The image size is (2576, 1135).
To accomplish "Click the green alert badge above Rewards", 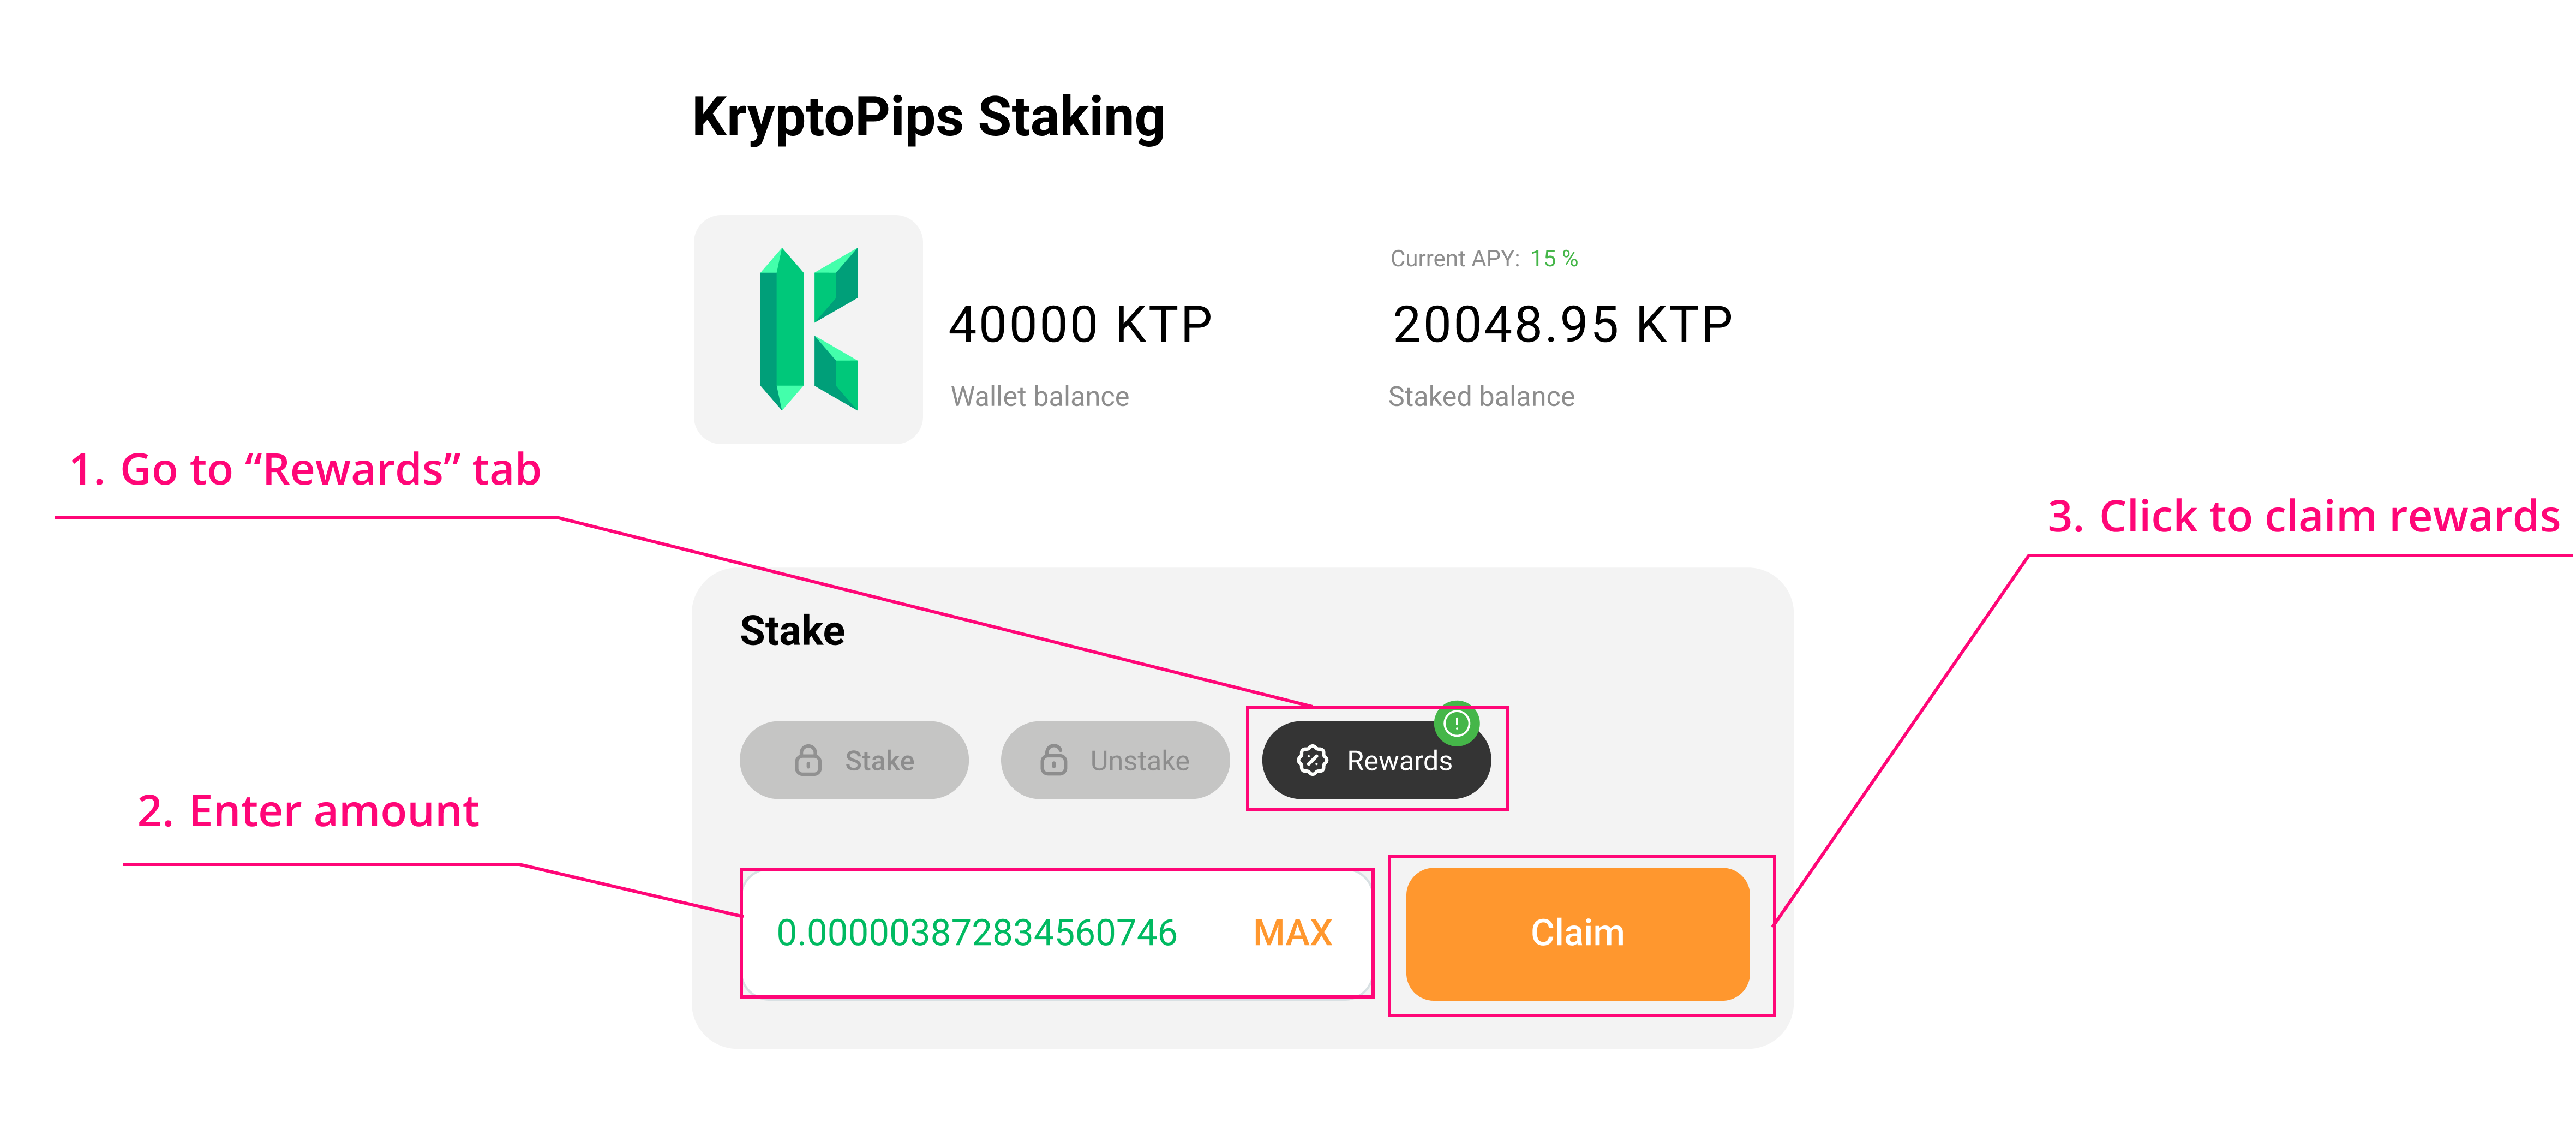I will point(1456,722).
